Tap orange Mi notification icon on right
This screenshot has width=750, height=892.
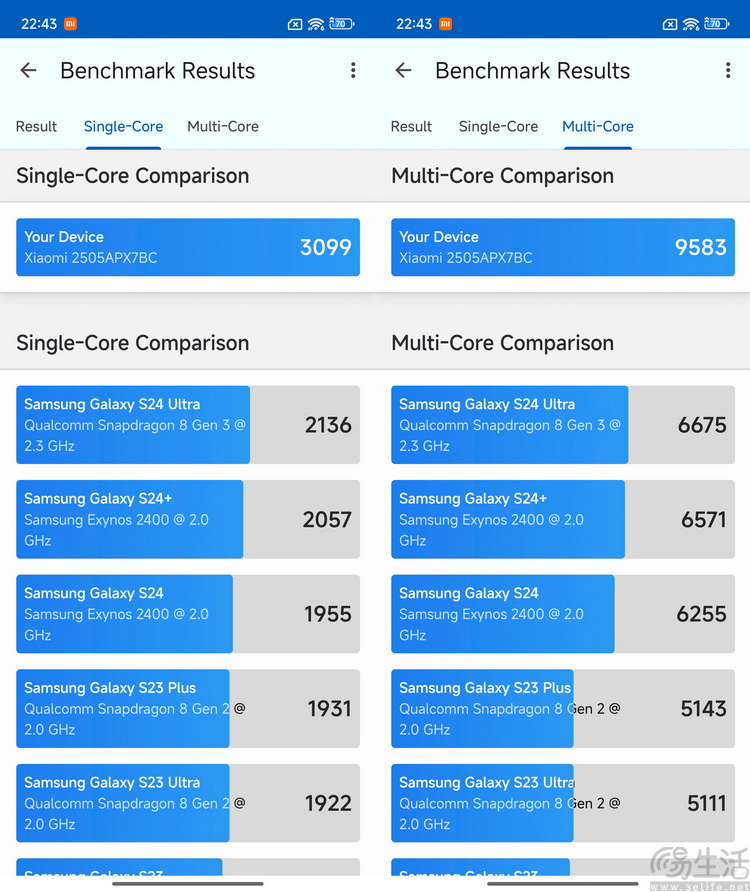tap(446, 24)
